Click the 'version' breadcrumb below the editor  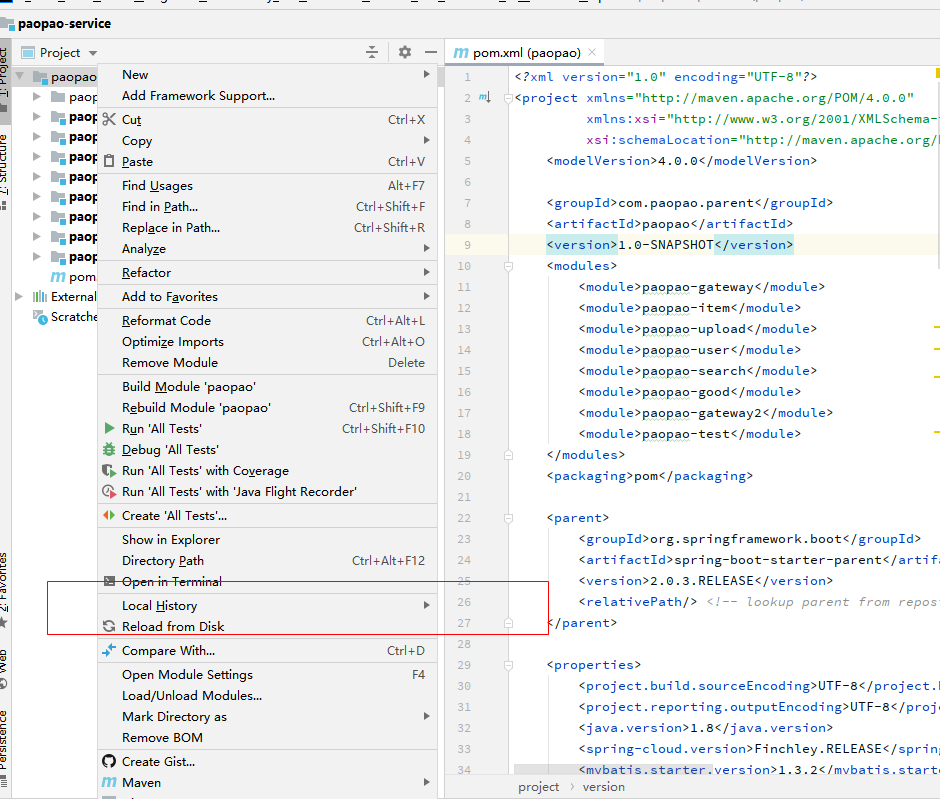pos(603,787)
